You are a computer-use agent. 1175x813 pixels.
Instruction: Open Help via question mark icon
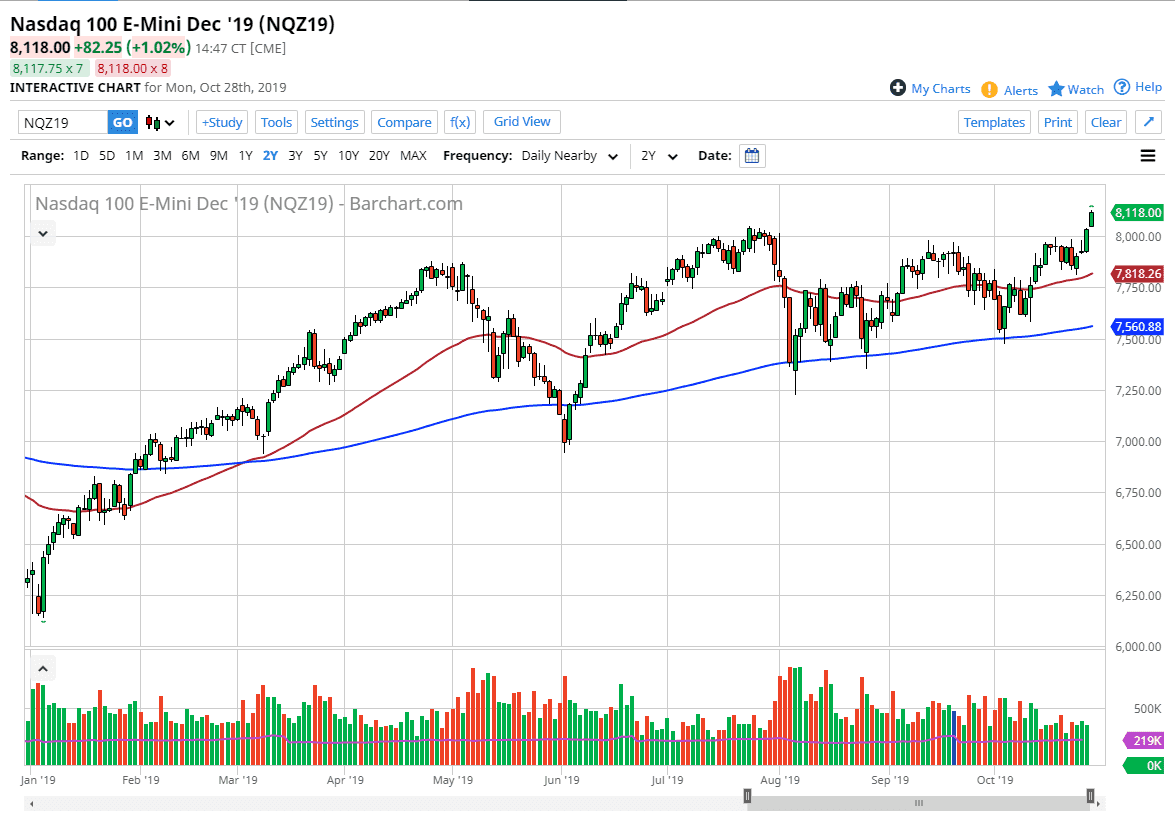point(1123,87)
